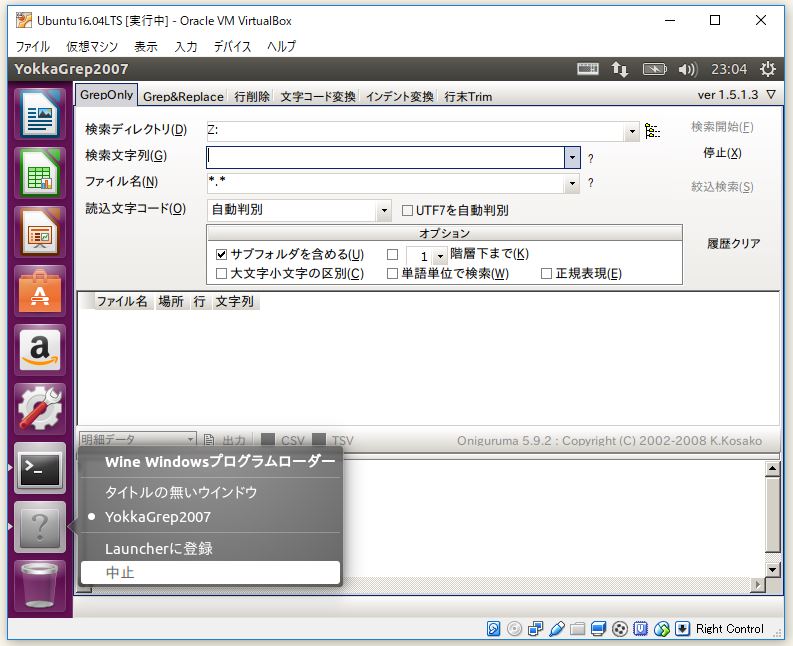Screen dimensions: 793x646
Task: Open Terminal from the launcher
Action: (40, 468)
